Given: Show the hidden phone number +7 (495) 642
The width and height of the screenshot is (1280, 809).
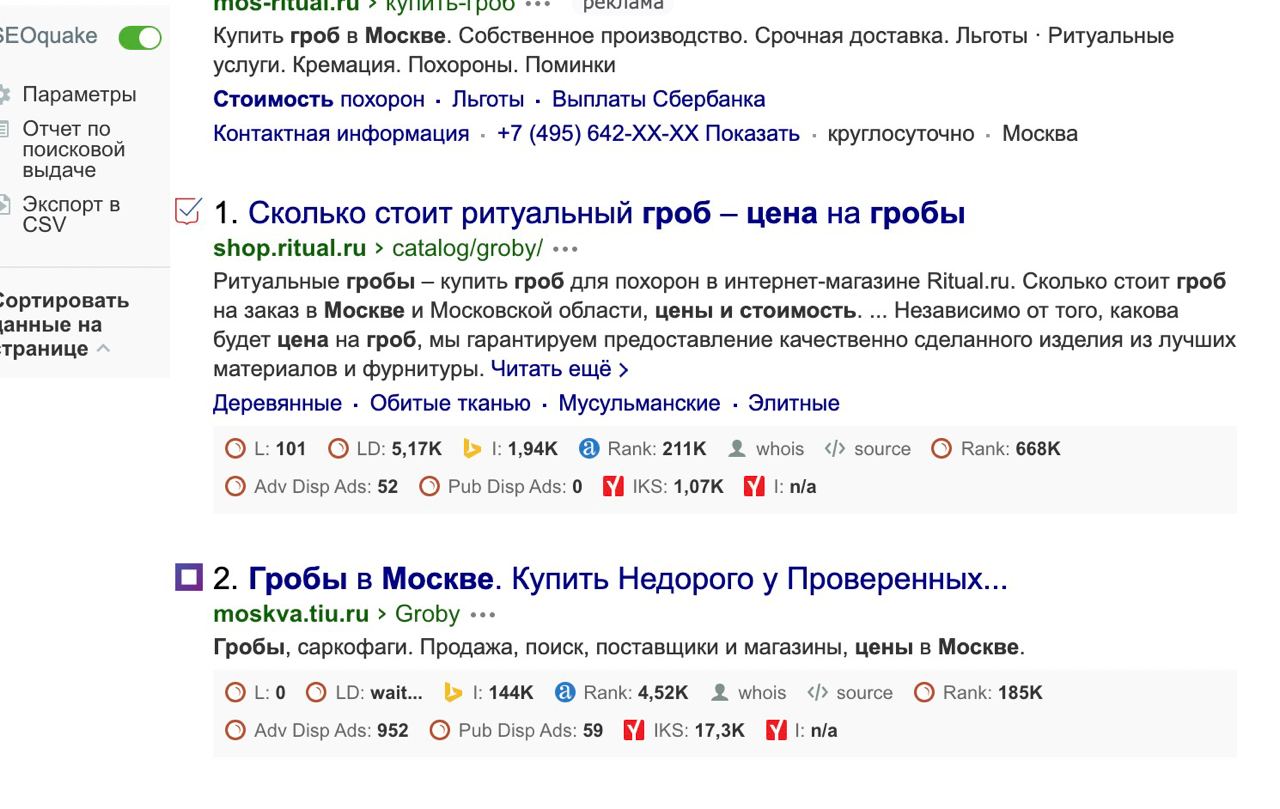Looking at the screenshot, I should point(648,134).
